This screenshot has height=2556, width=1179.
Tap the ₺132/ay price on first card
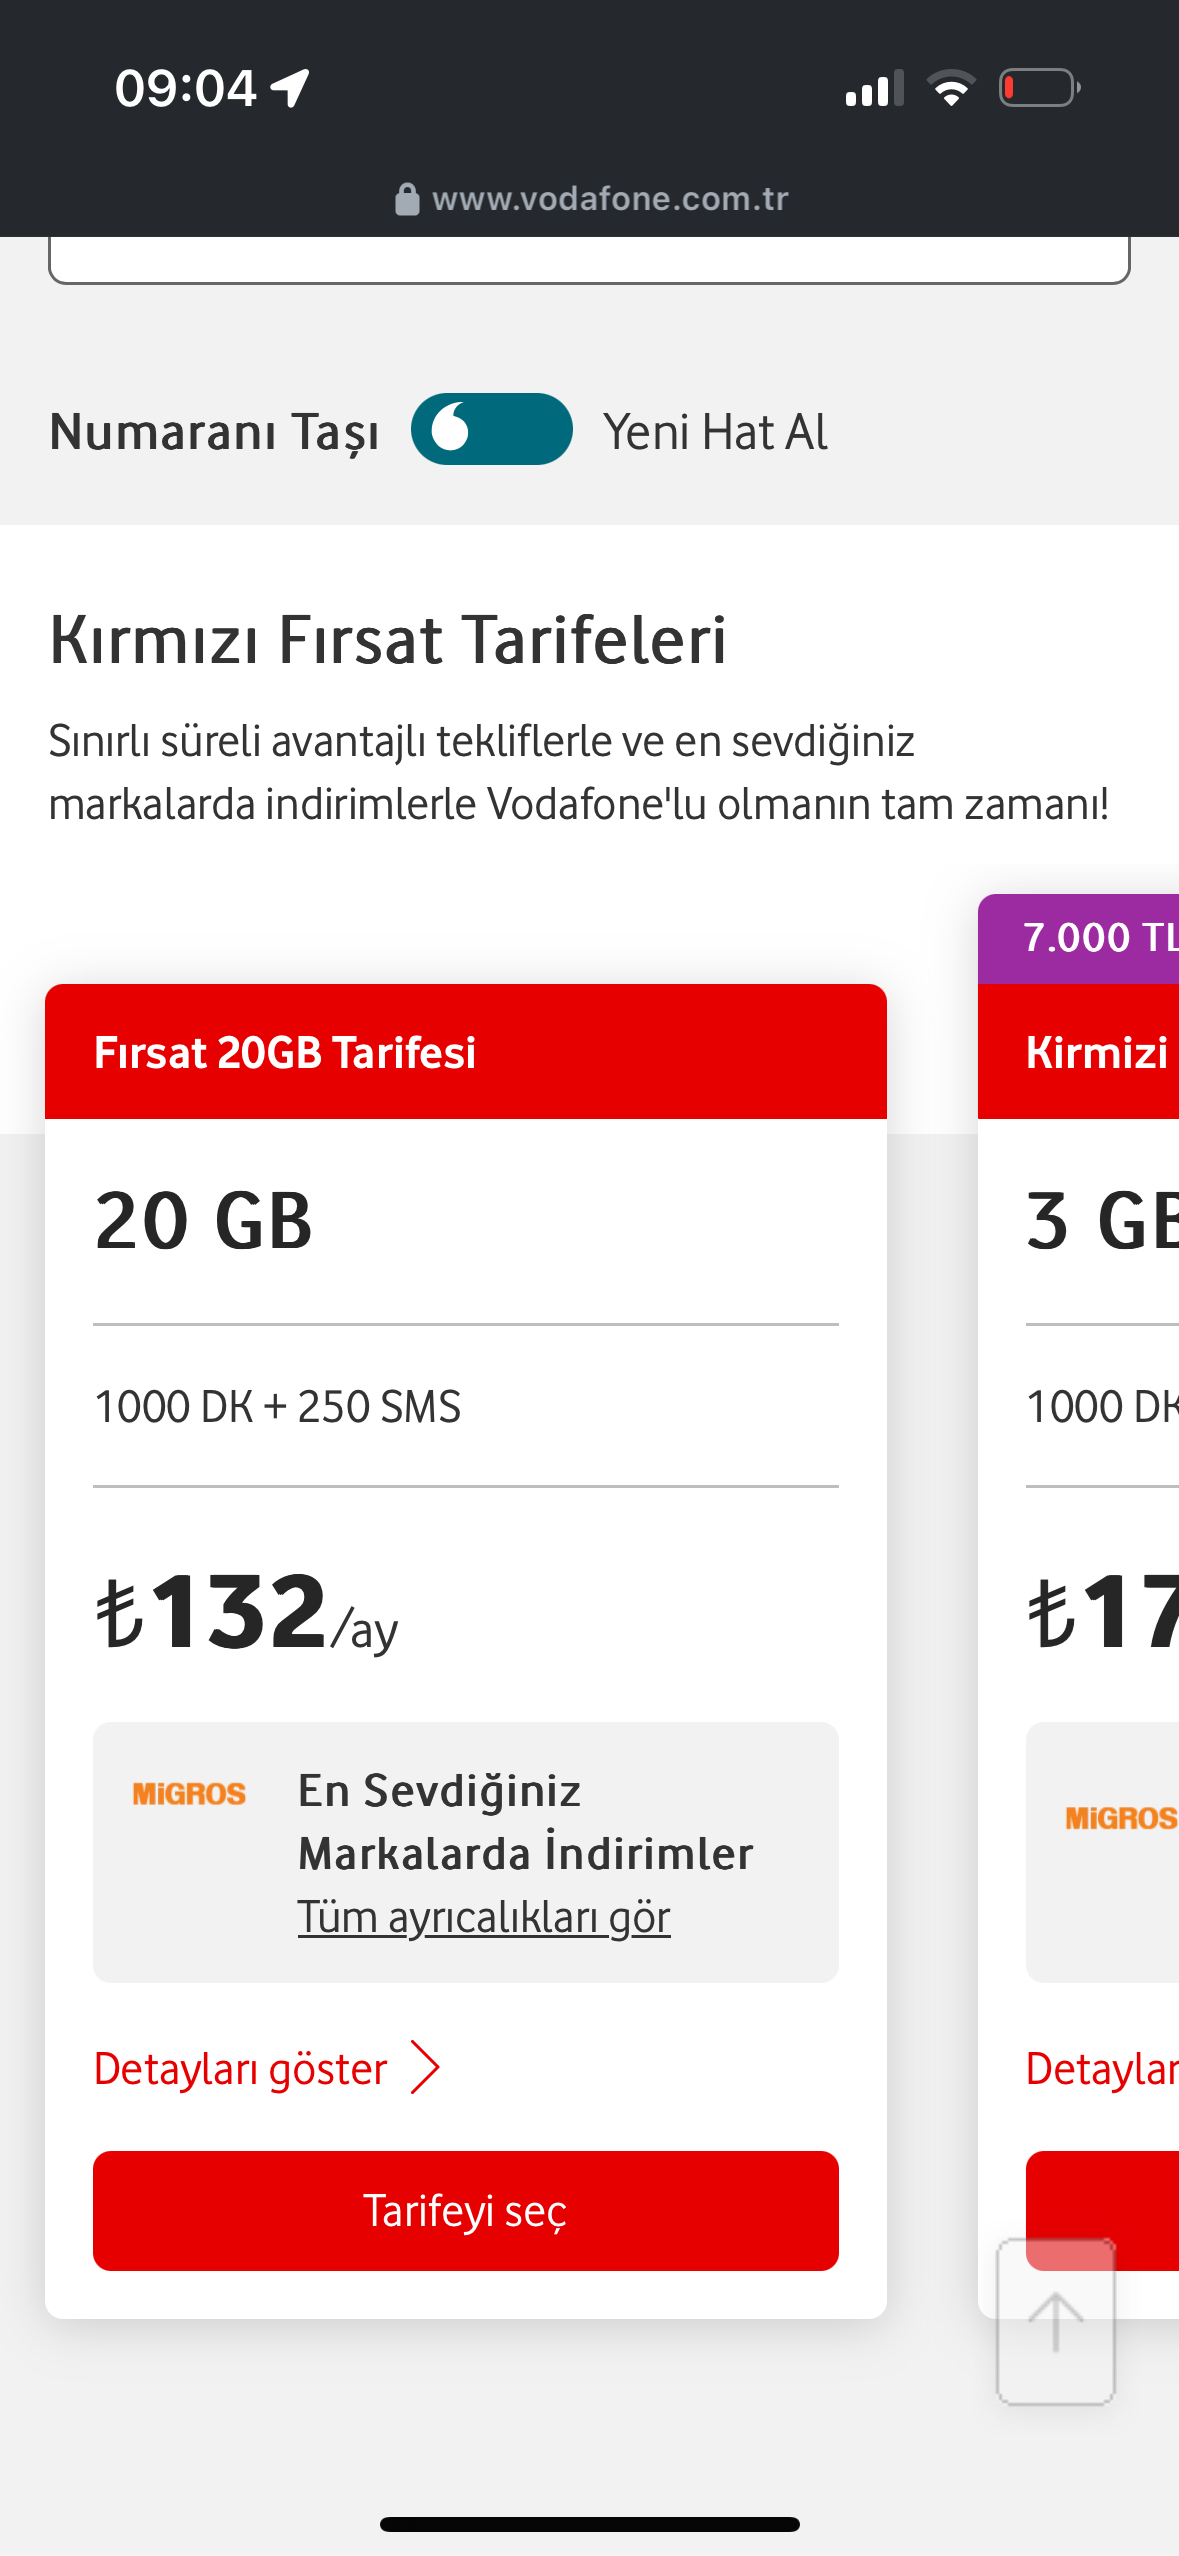pyautogui.click(x=246, y=1612)
